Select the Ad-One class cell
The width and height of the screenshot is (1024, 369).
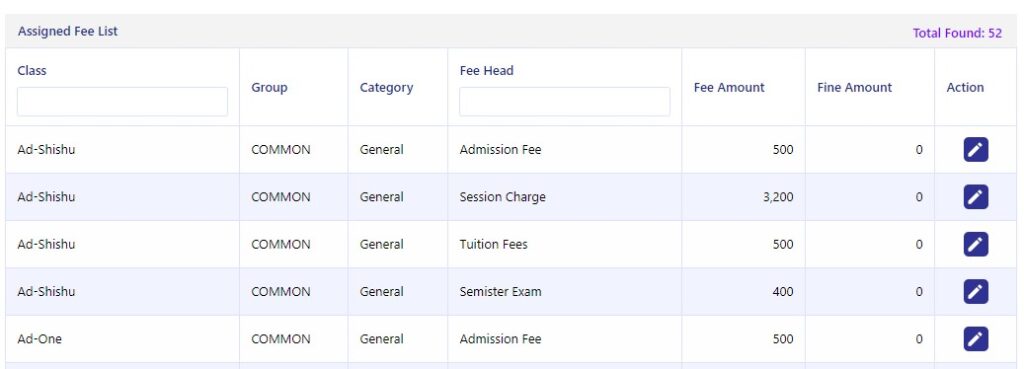[39, 339]
